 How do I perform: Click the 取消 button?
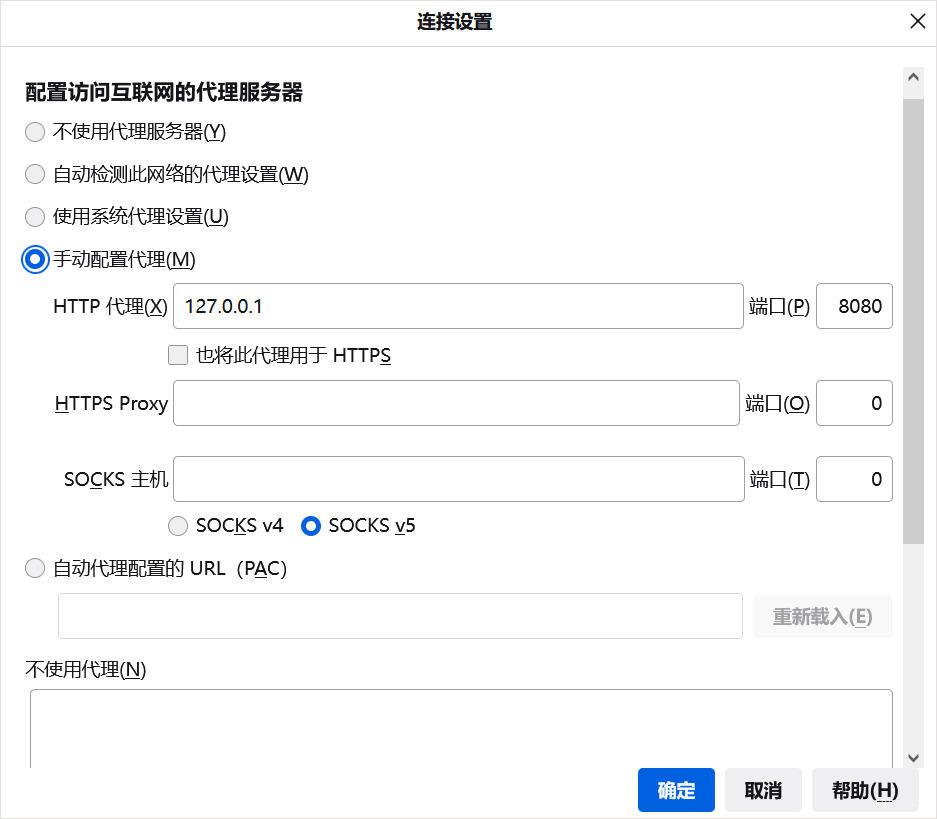click(x=763, y=790)
